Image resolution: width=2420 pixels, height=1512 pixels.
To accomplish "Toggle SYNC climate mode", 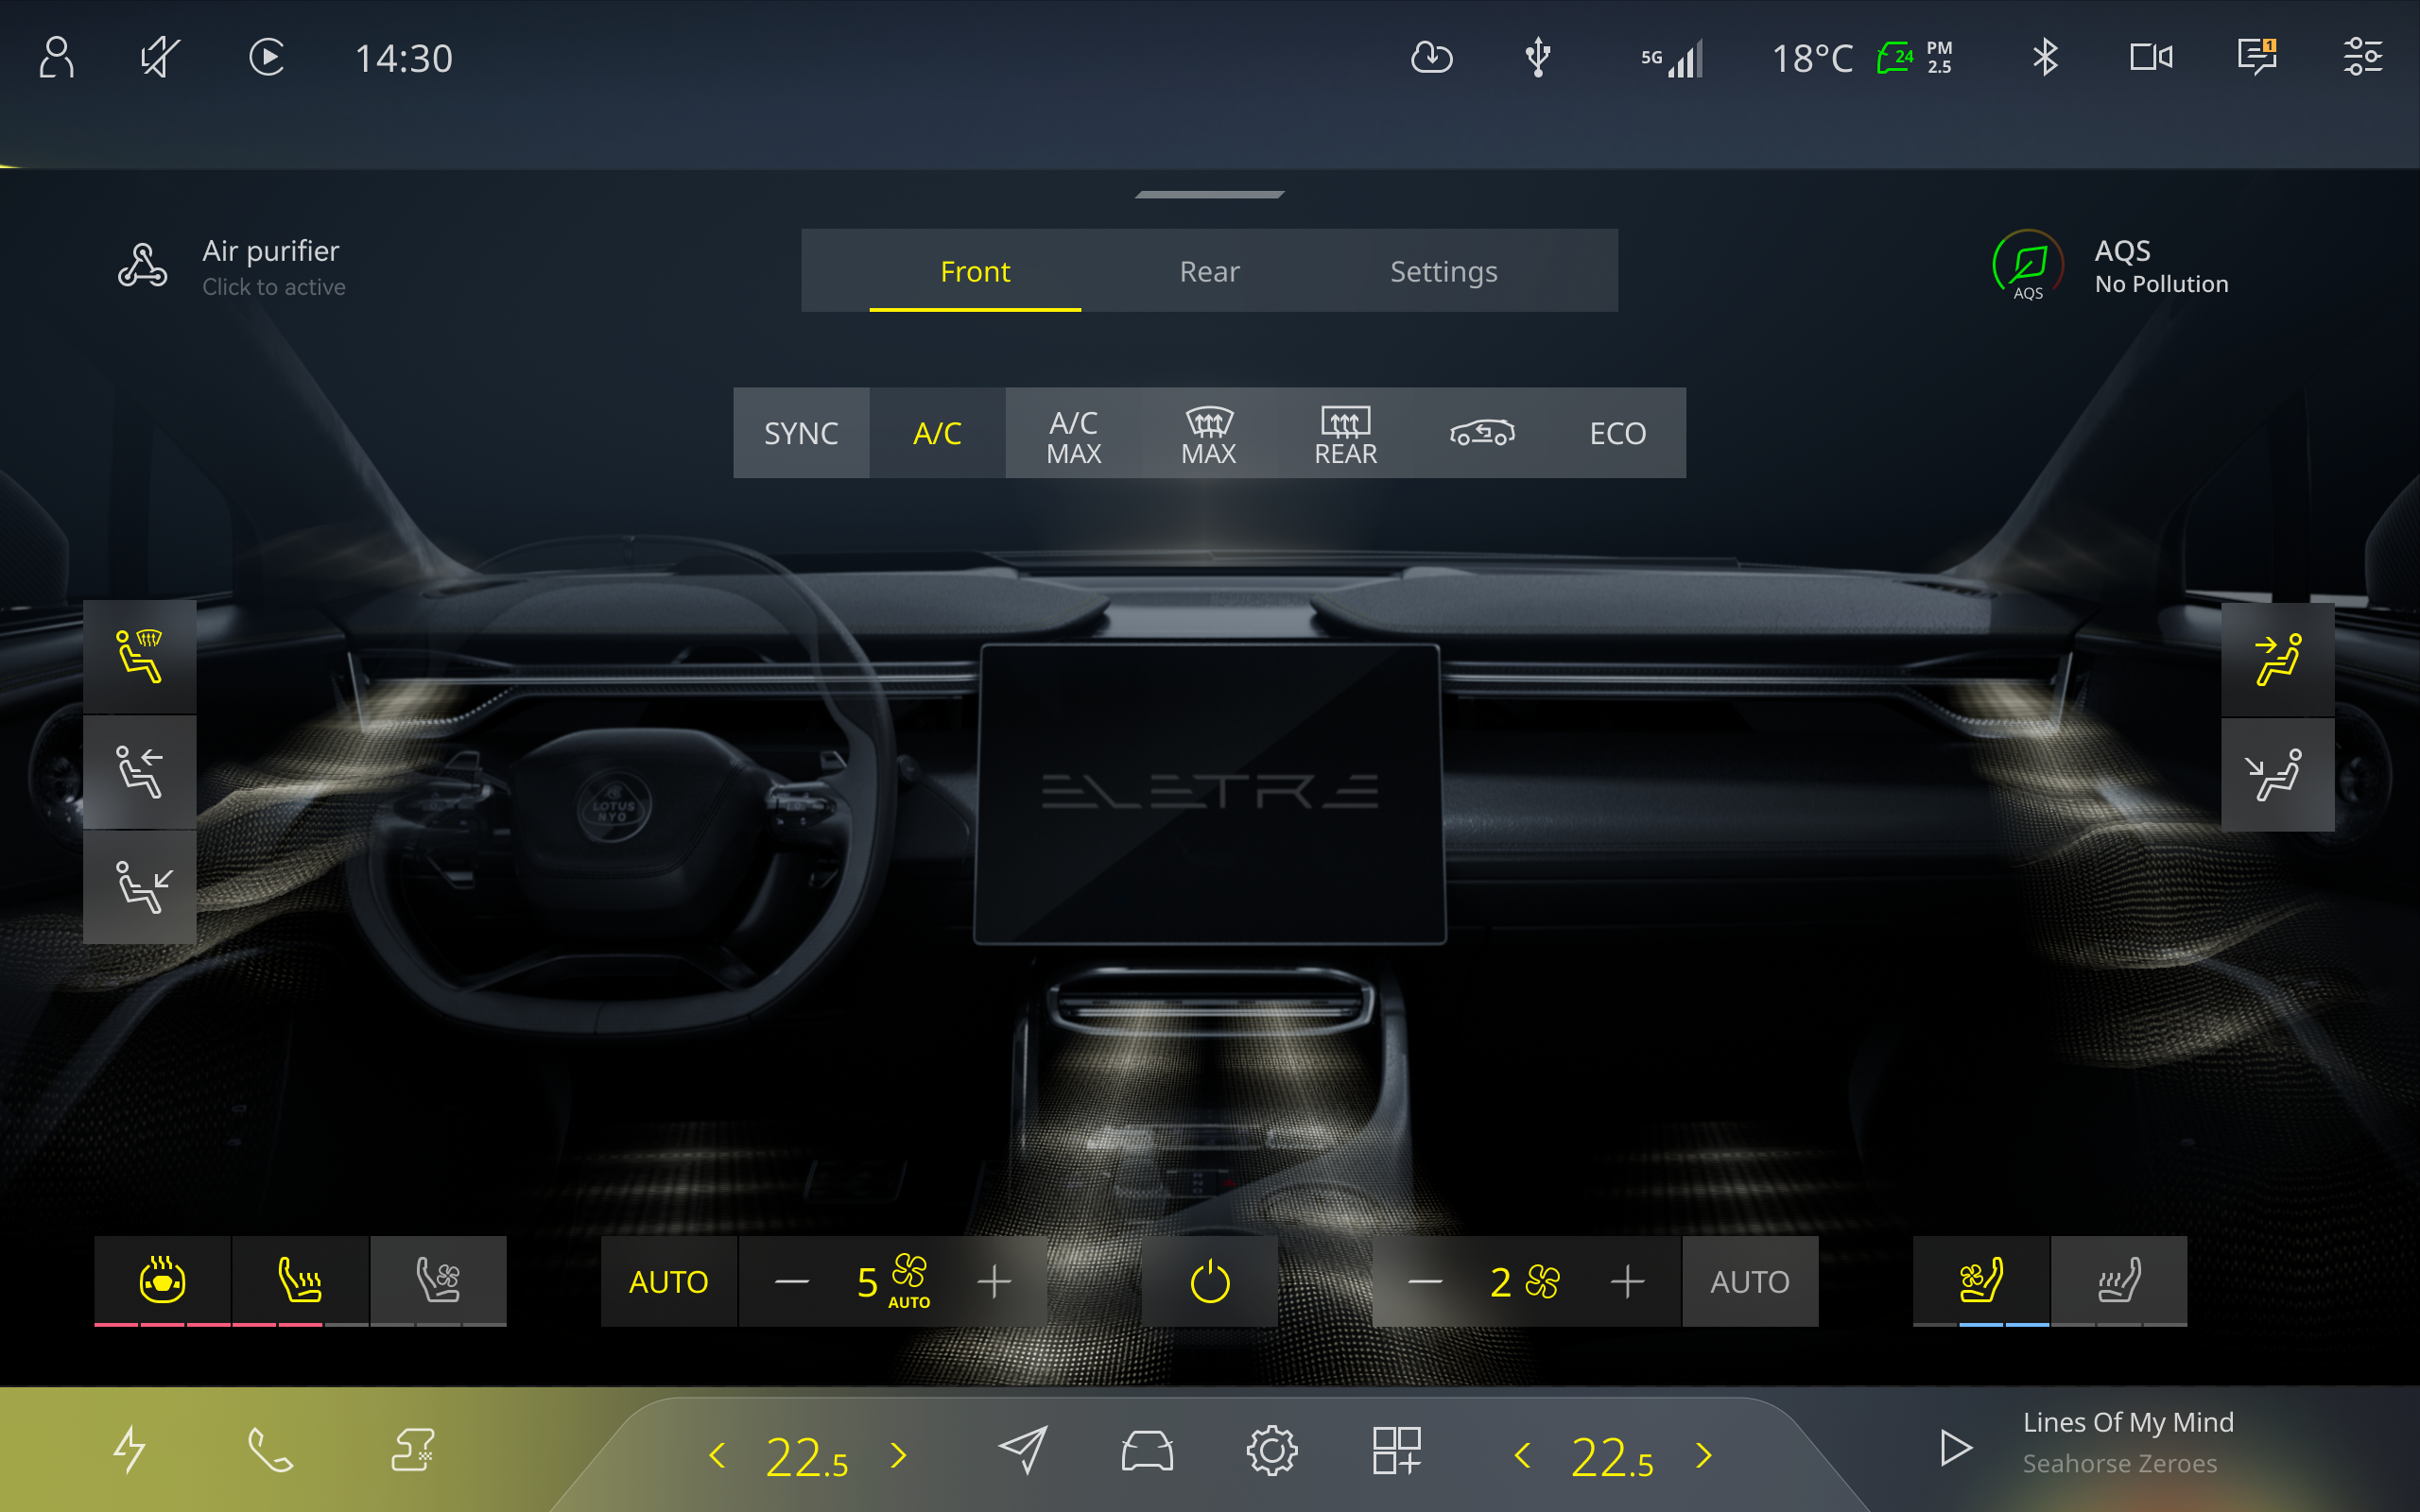I will coord(801,433).
